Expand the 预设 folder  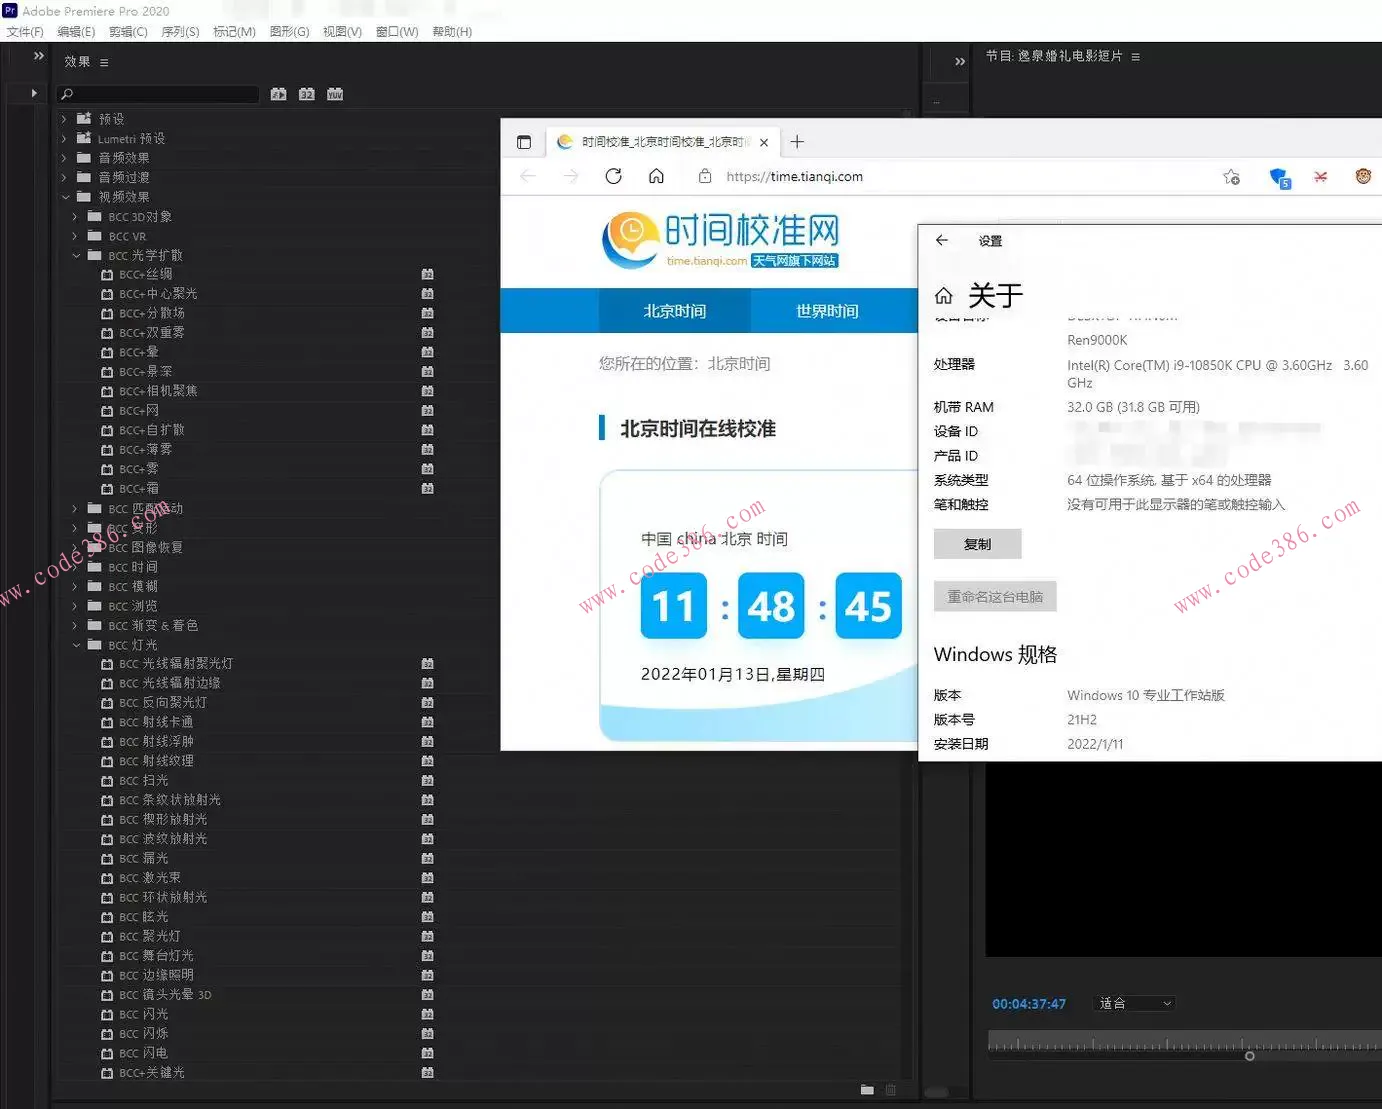coord(65,119)
